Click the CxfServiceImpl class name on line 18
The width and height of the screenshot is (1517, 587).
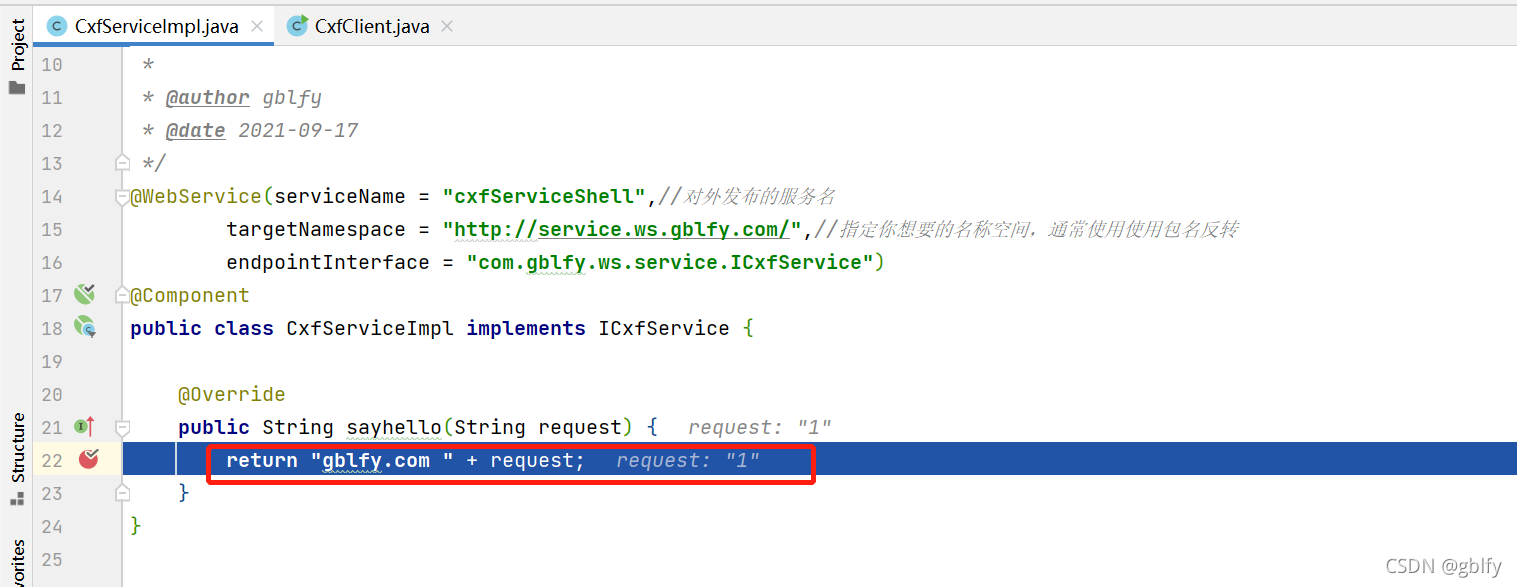370,328
